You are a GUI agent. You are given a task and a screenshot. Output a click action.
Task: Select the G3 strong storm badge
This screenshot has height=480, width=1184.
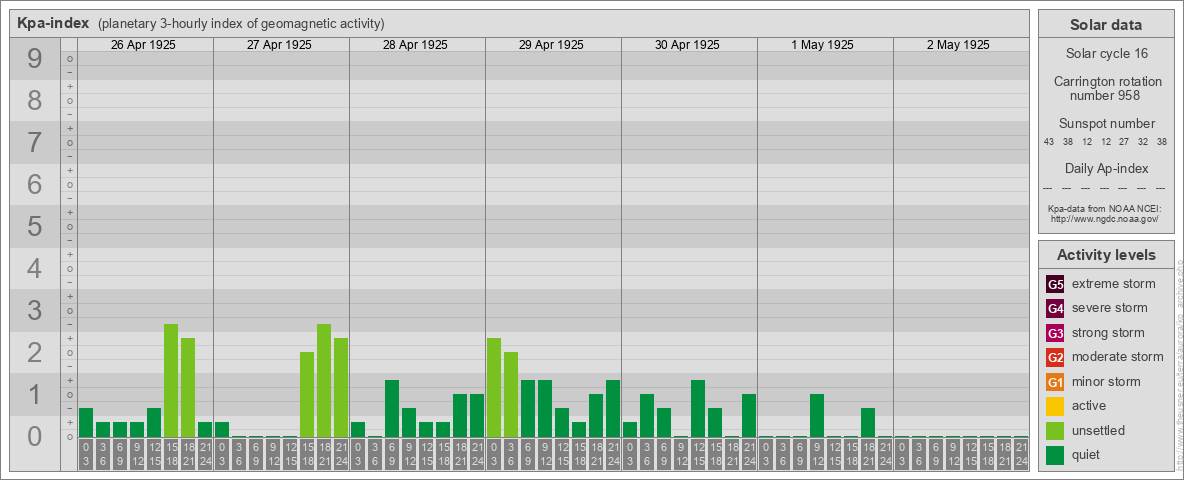pyautogui.click(x=1056, y=333)
